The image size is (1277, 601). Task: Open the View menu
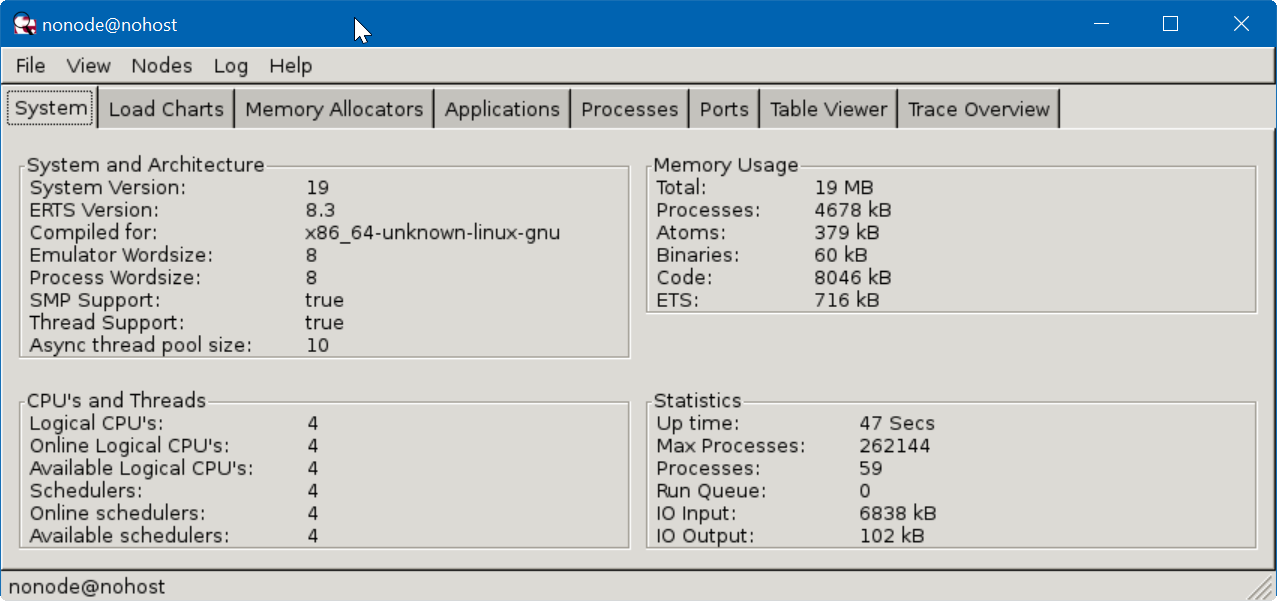click(89, 66)
